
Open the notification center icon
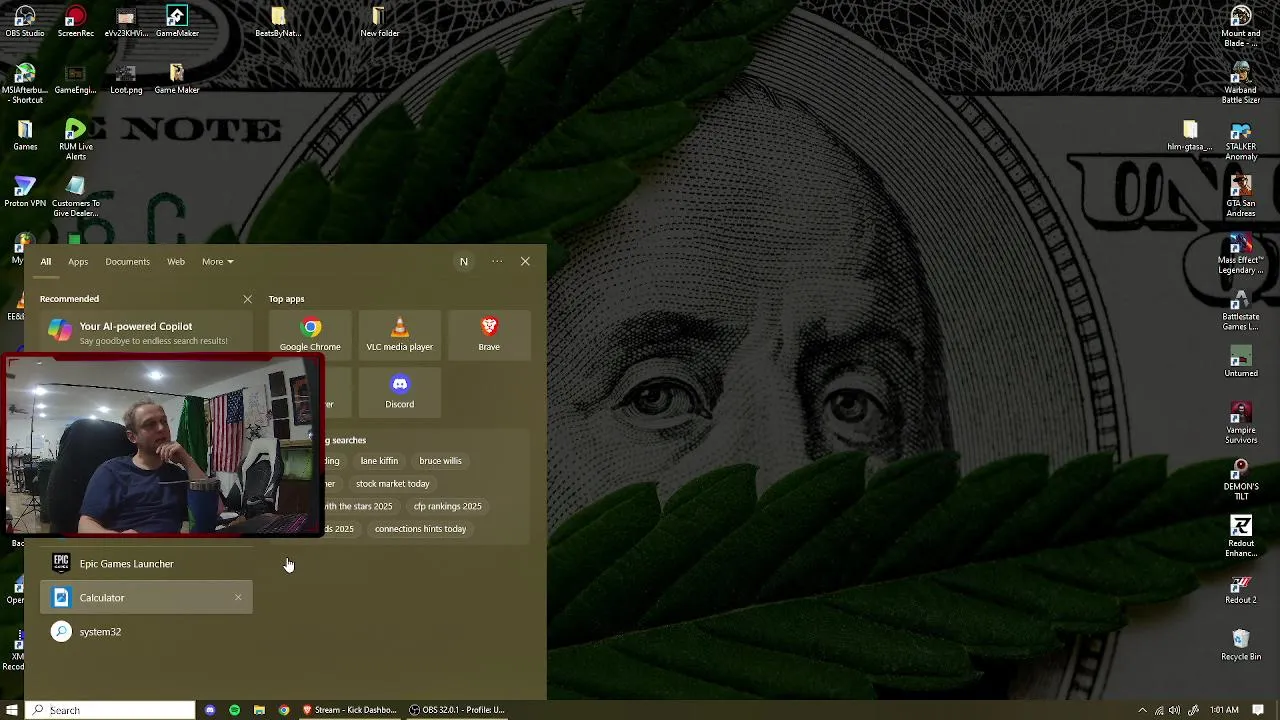coord(1259,710)
